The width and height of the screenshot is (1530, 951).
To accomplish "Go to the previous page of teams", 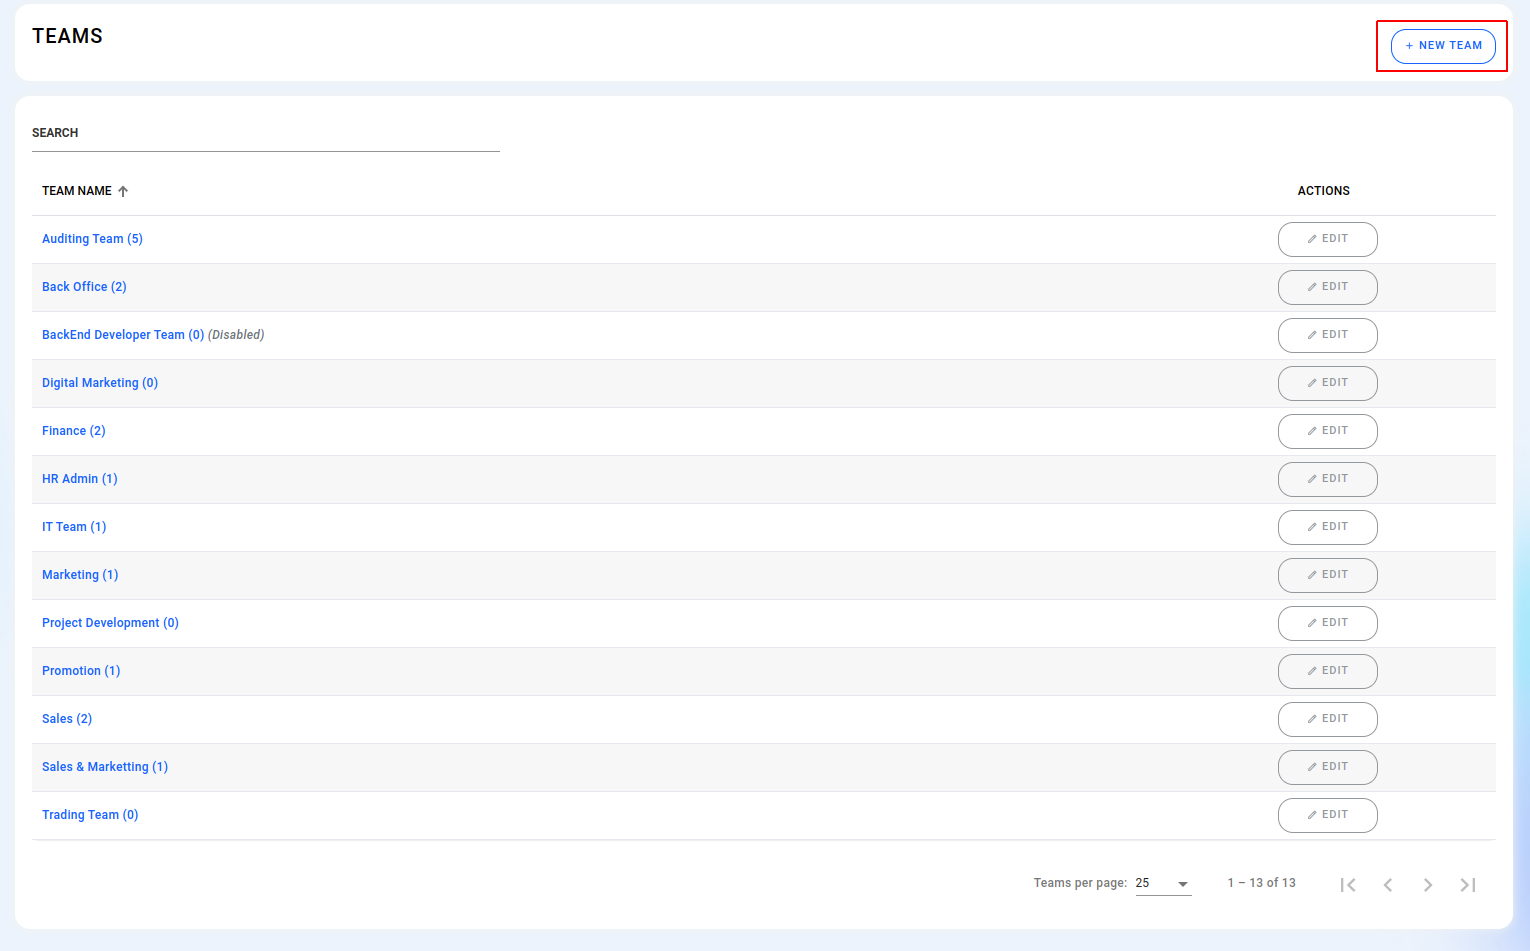I will tap(1388, 884).
